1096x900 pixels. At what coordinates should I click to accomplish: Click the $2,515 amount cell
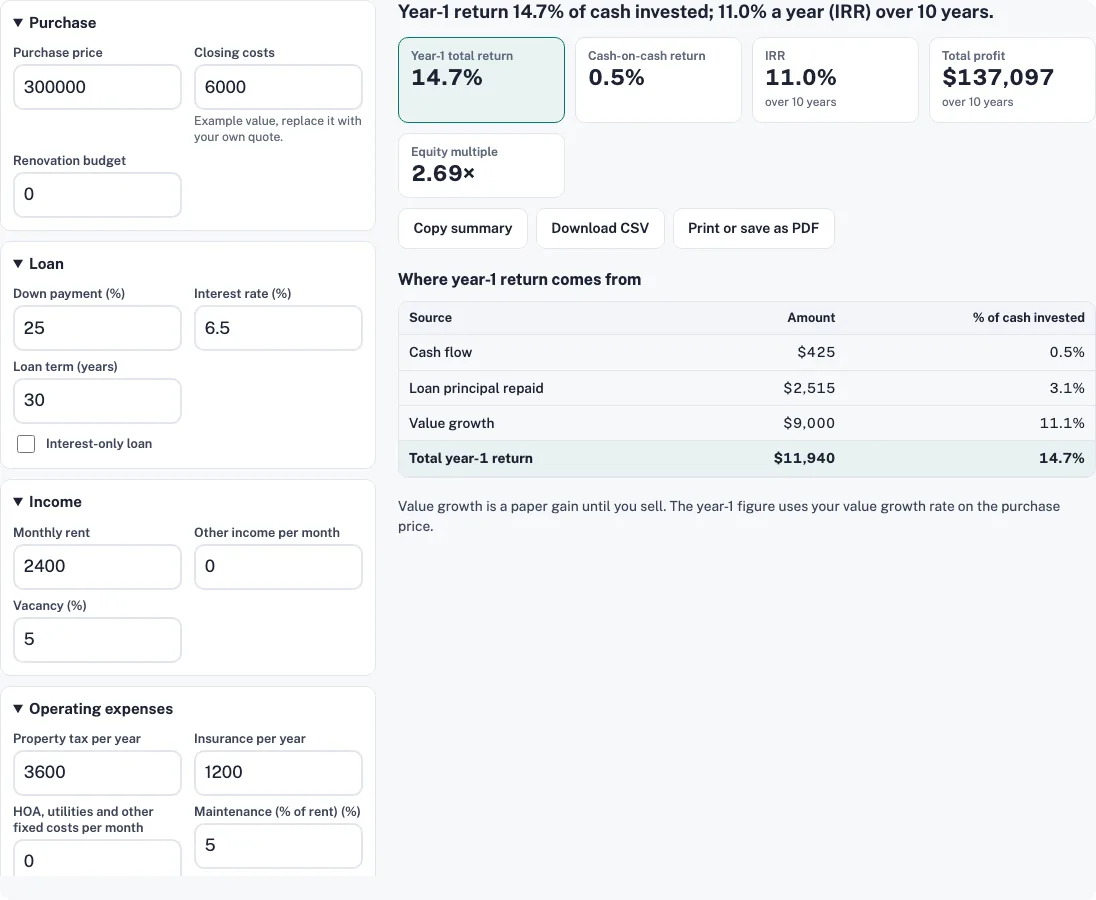[x=809, y=388]
